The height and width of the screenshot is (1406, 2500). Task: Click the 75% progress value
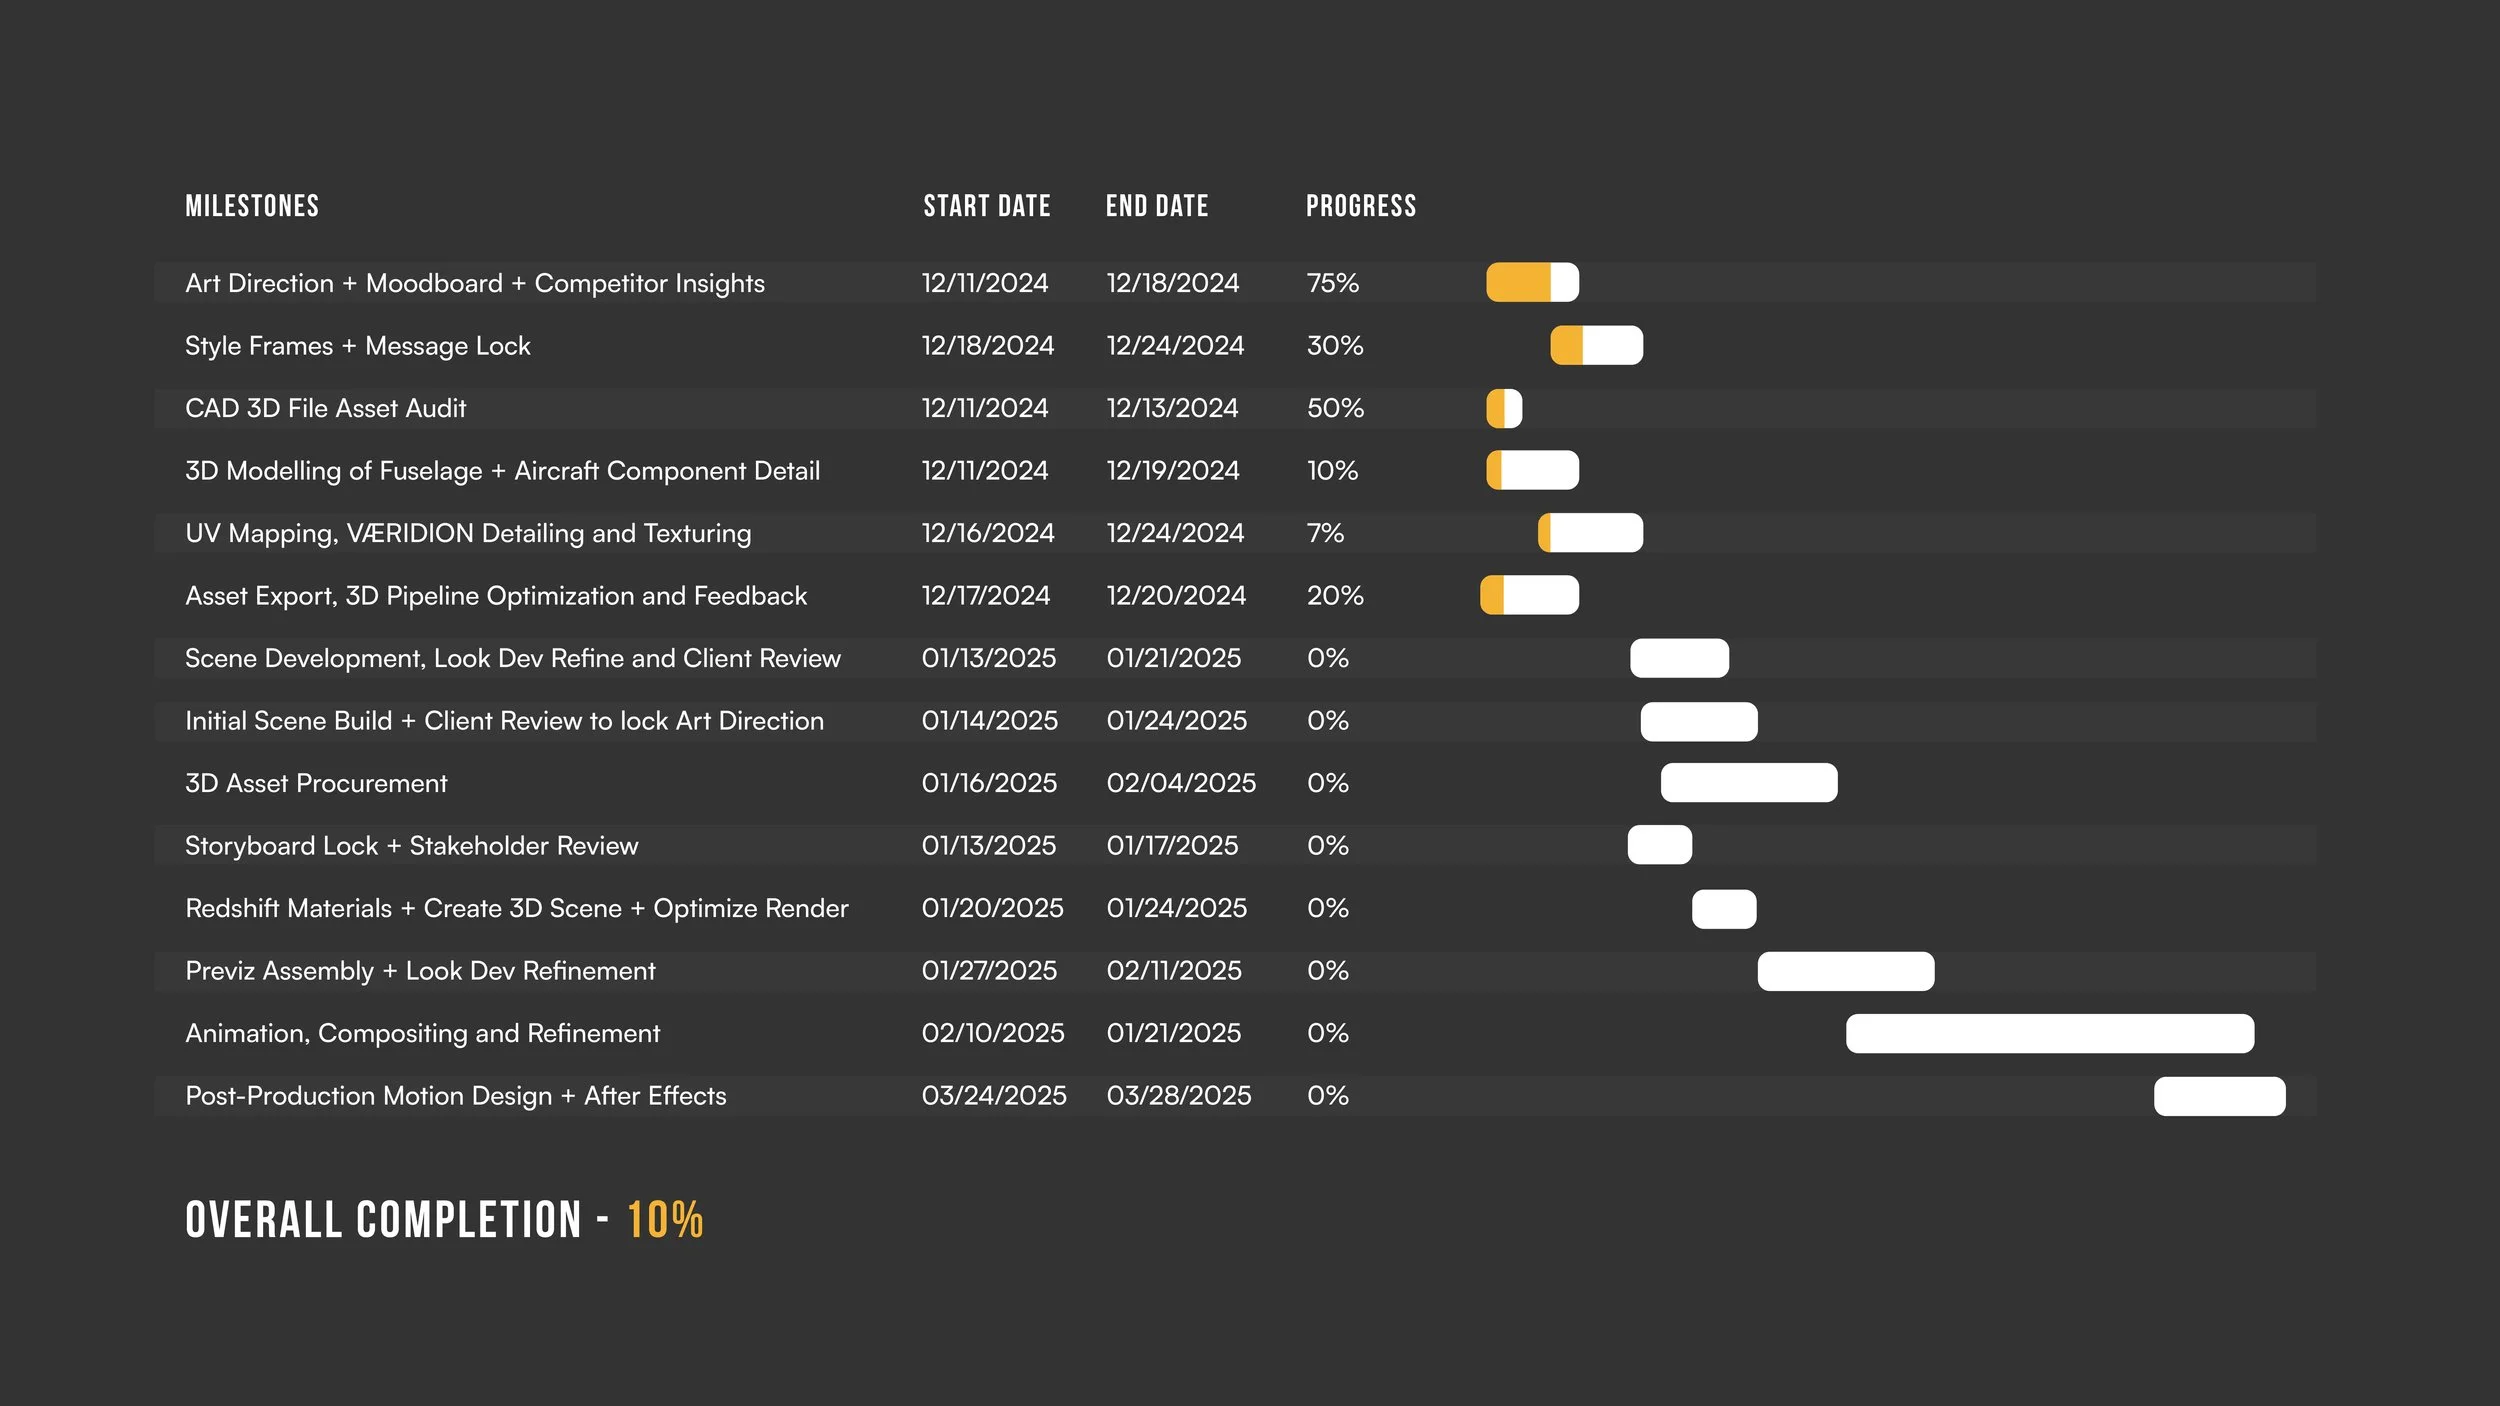pyautogui.click(x=1333, y=284)
